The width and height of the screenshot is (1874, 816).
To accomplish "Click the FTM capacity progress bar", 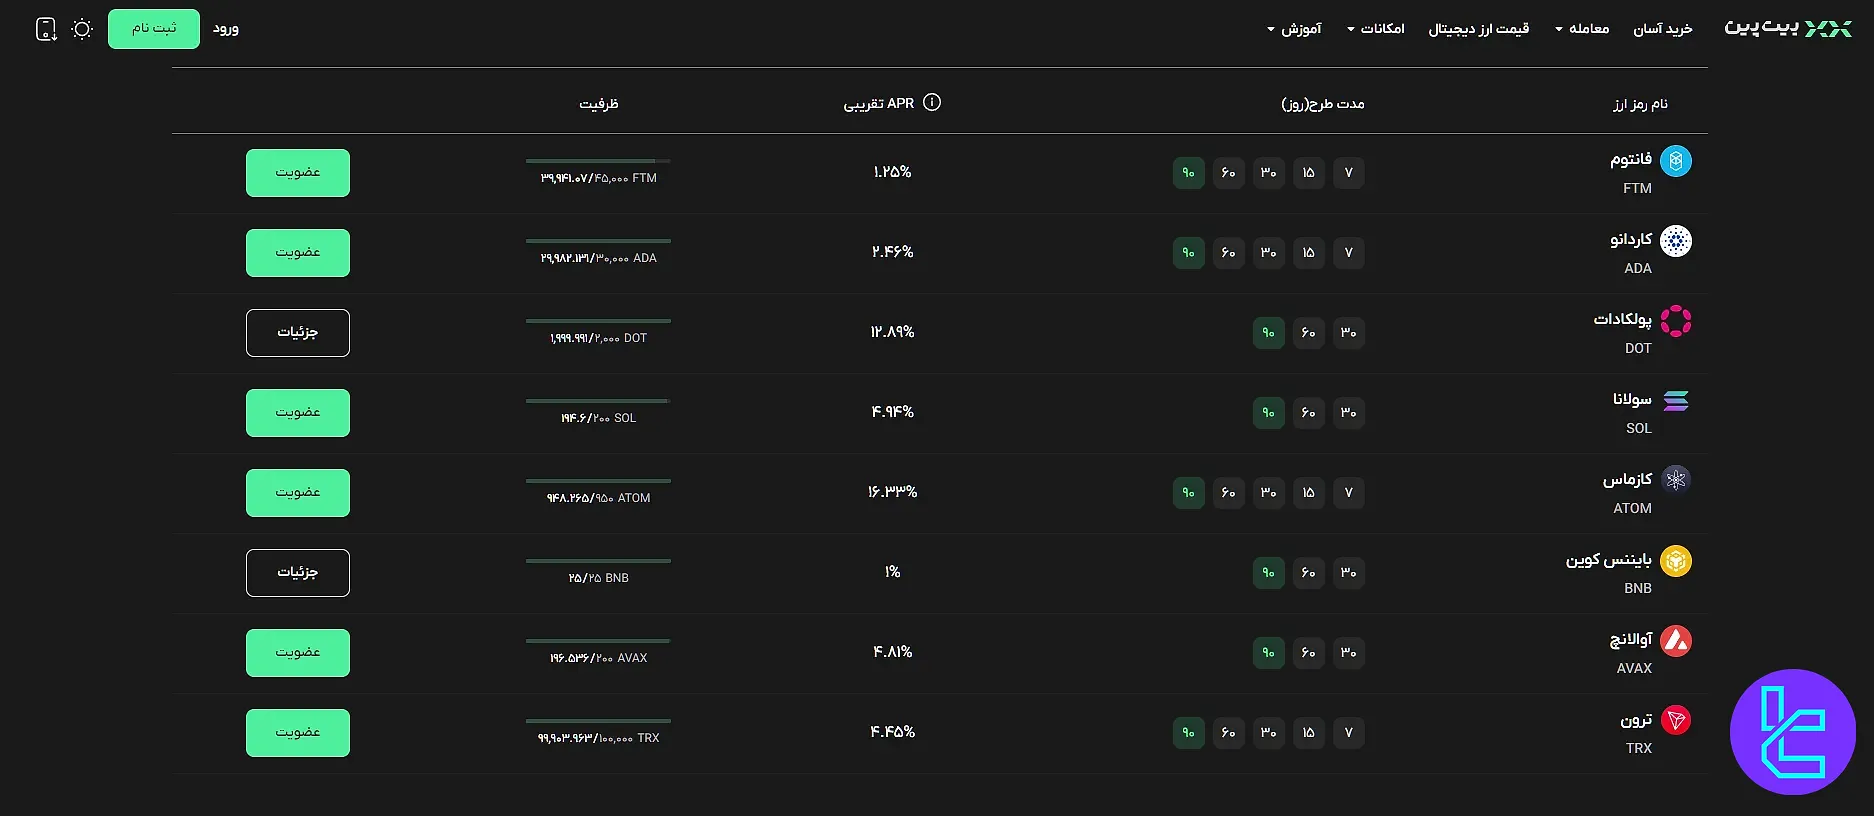I will point(598,161).
